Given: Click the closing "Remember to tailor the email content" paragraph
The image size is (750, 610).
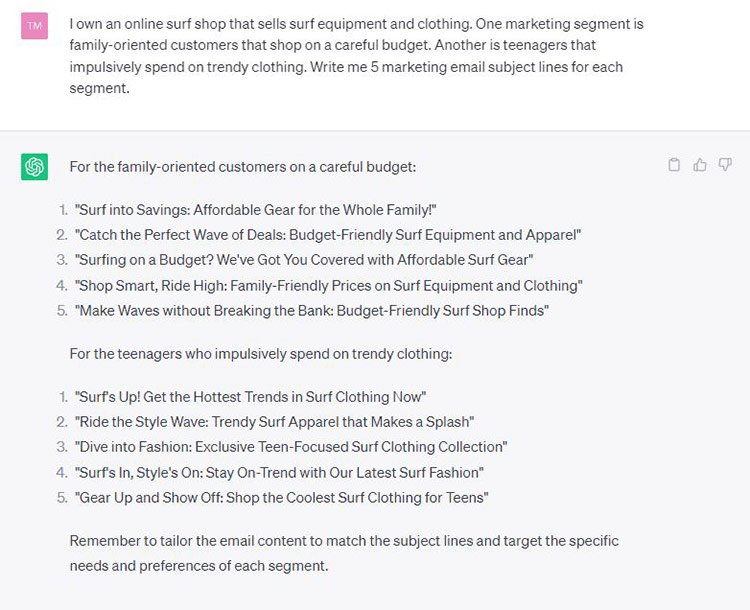Looking at the screenshot, I should 344,541.
